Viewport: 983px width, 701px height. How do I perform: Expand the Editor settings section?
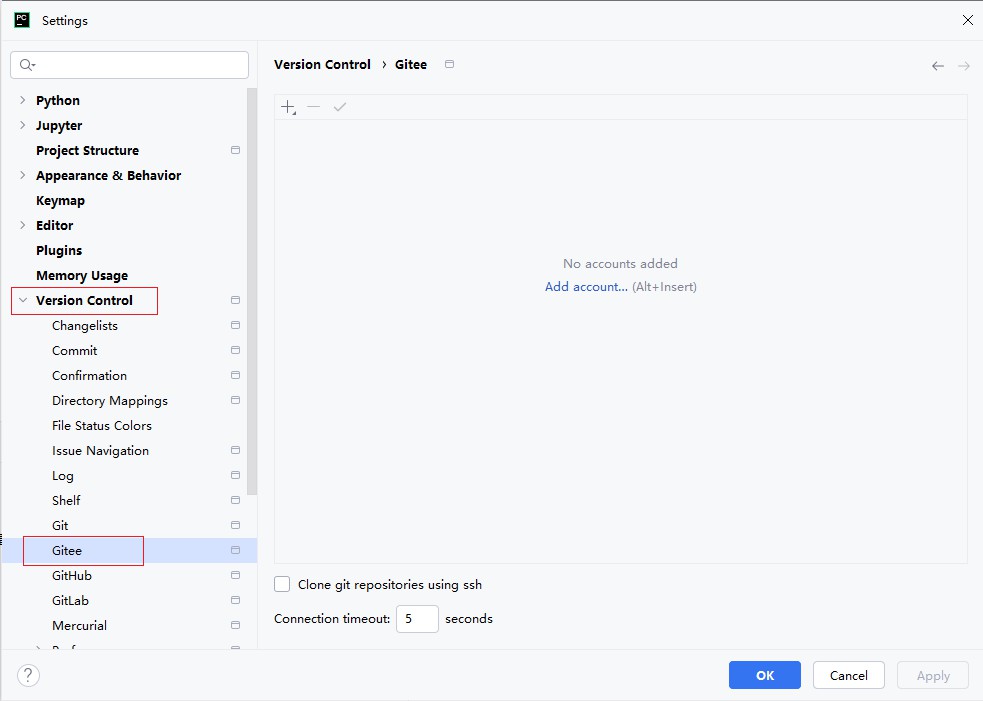23,225
